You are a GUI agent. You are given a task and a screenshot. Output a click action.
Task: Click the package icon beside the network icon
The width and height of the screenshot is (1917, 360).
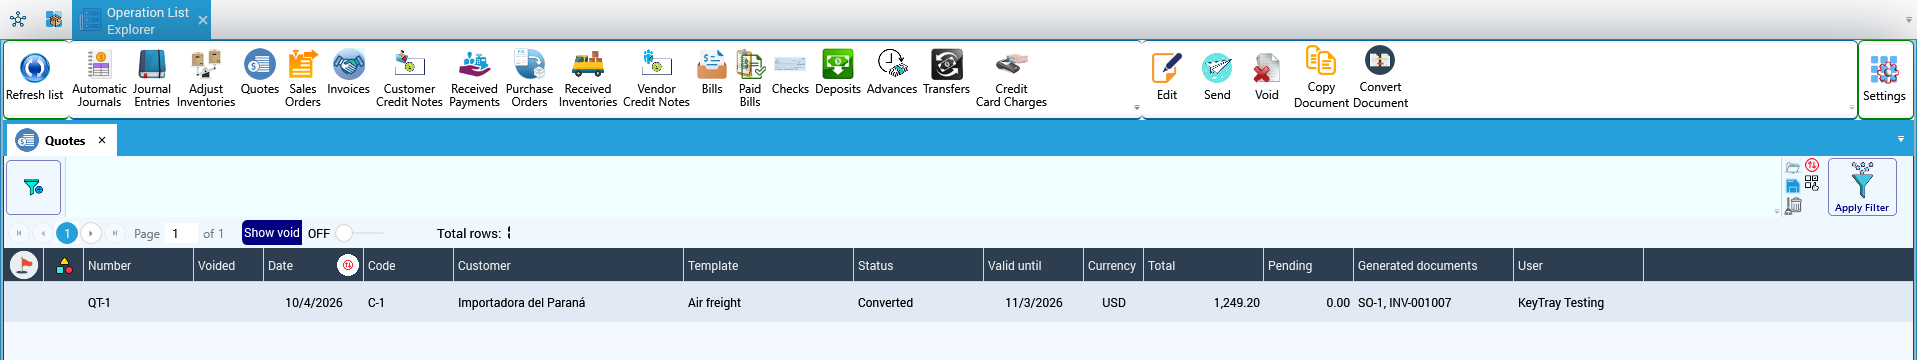point(54,19)
